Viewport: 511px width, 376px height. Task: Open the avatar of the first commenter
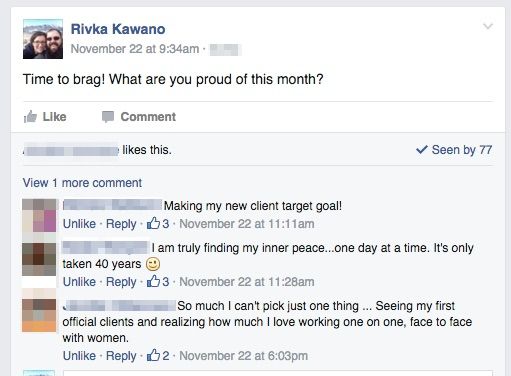(x=39, y=215)
